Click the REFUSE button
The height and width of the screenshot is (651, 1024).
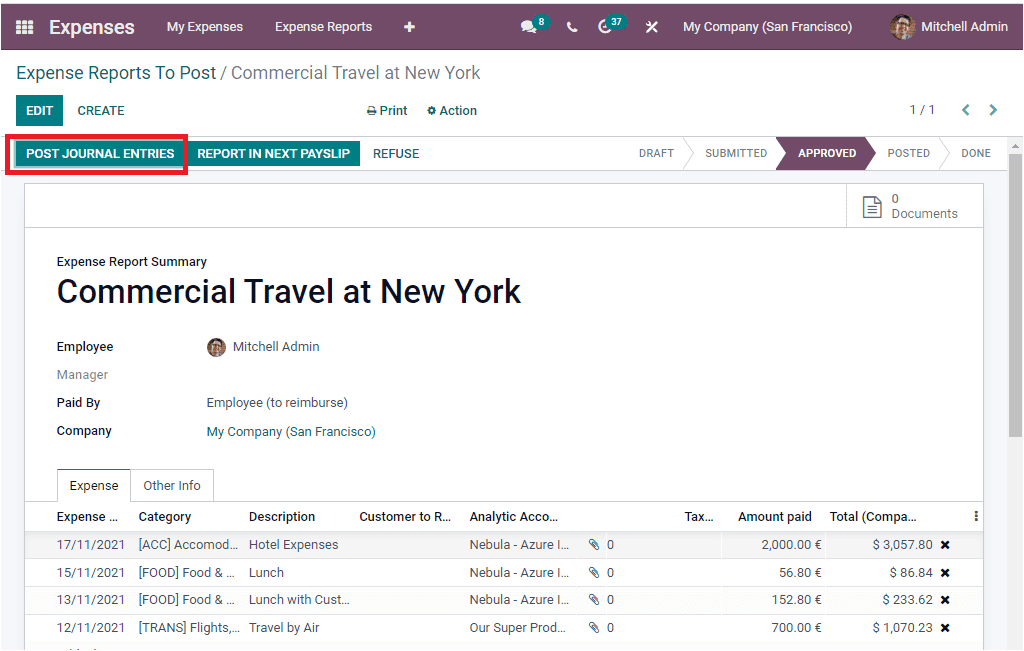[x=395, y=153]
